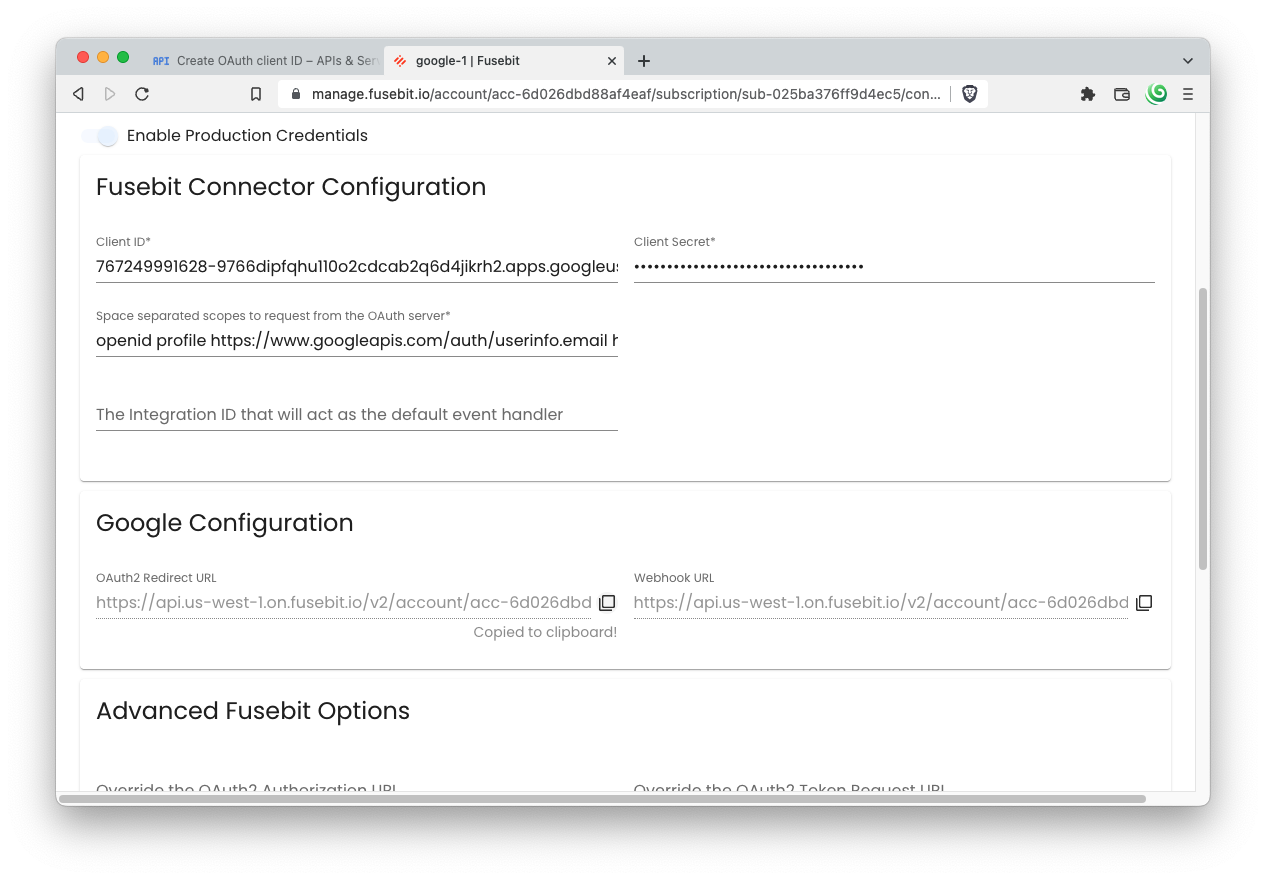Image resolution: width=1266 pixels, height=880 pixels.
Task: Open a new browser tab
Action: pos(644,61)
